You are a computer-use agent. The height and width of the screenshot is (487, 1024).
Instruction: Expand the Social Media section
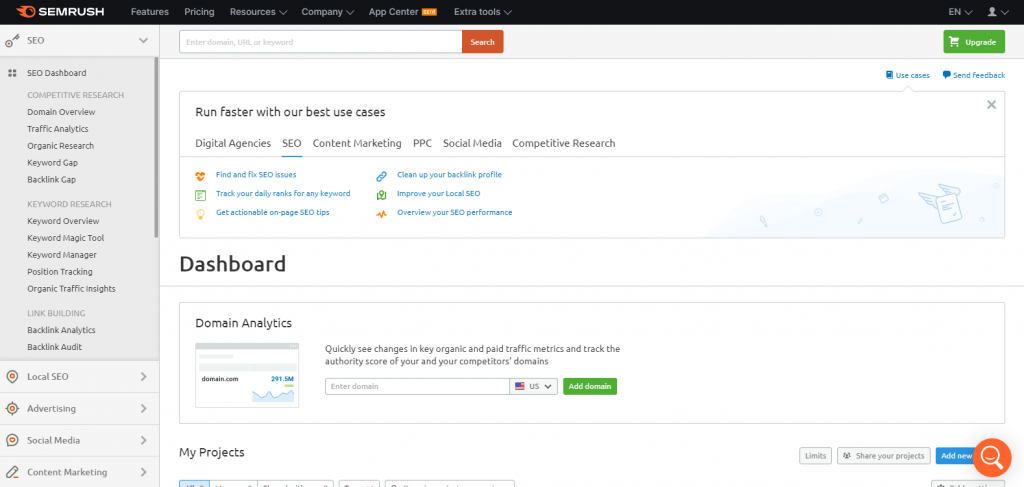144,441
